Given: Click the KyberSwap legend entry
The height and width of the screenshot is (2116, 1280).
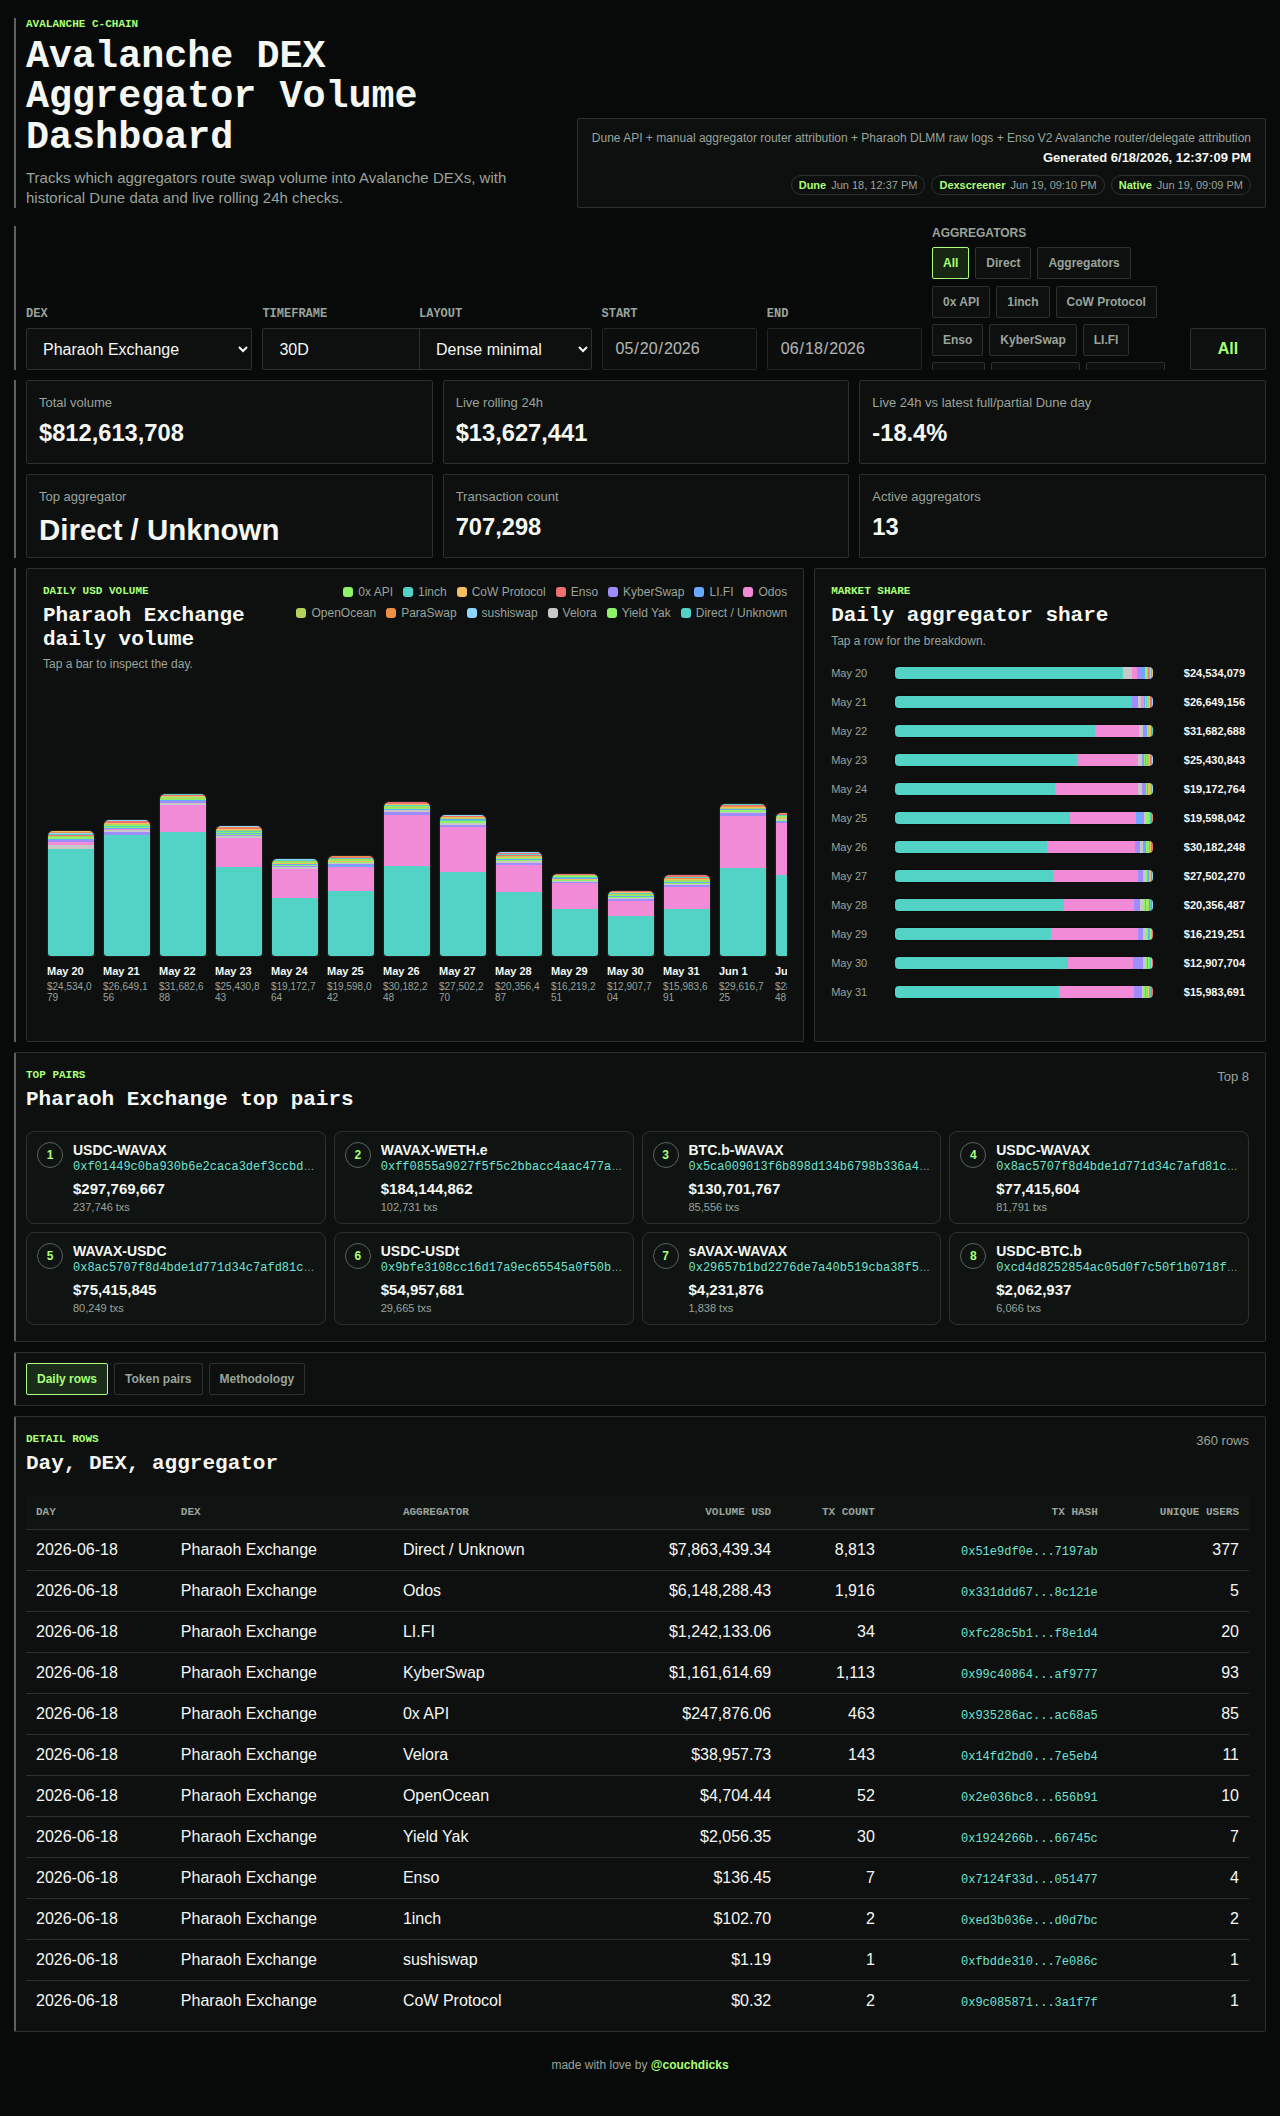Looking at the screenshot, I should (646, 592).
